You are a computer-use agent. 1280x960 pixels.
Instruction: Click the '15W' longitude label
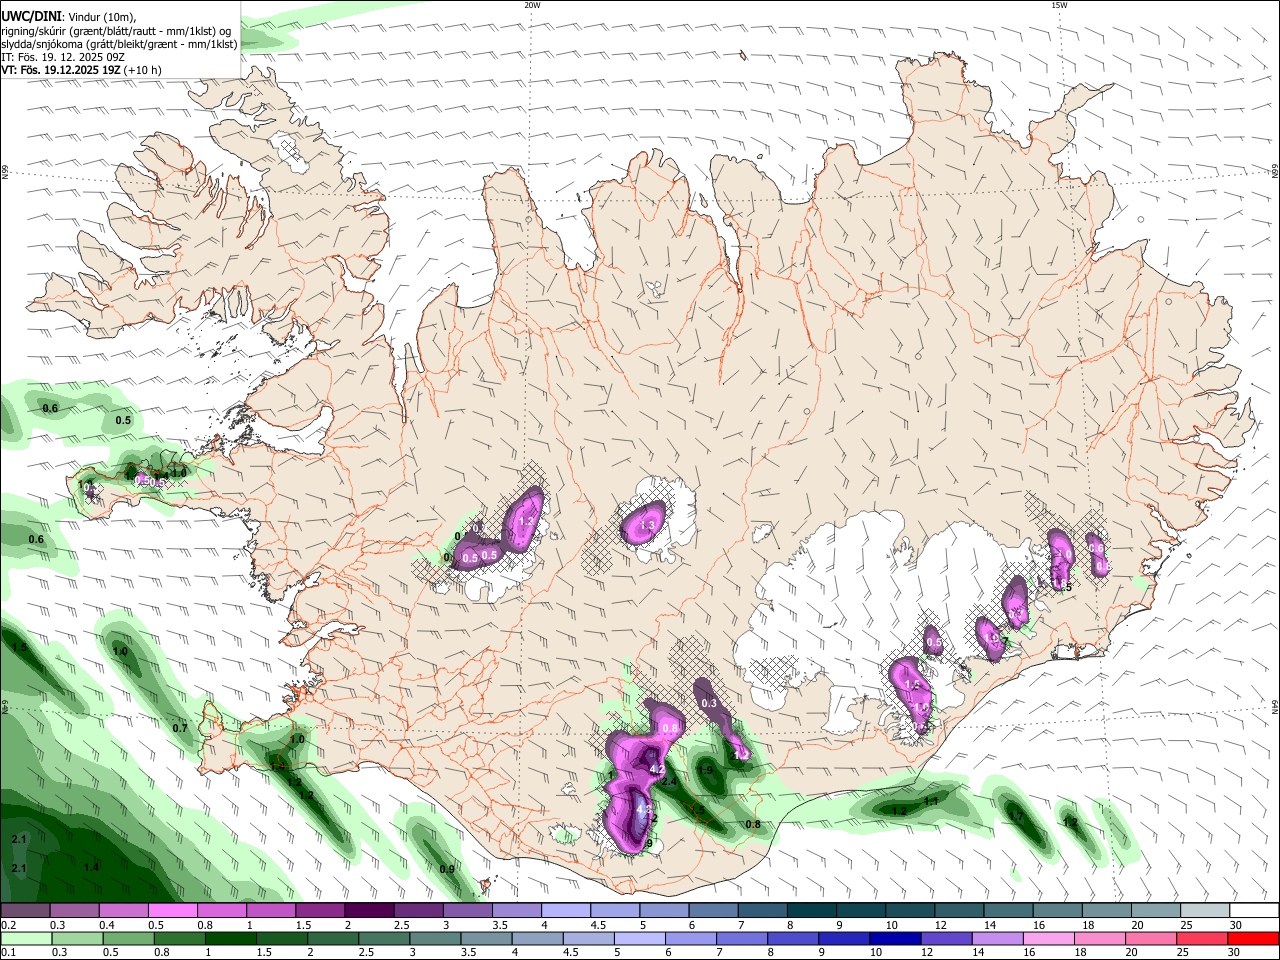click(x=1059, y=4)
